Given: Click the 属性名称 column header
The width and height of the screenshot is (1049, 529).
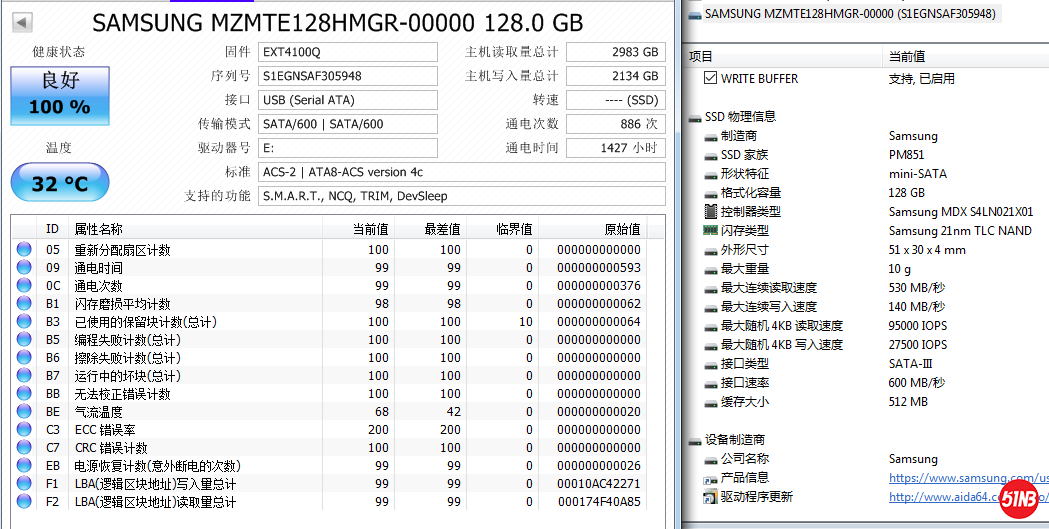Looking at the screenshot, I should pyautogui.click(x=98, y=229).
